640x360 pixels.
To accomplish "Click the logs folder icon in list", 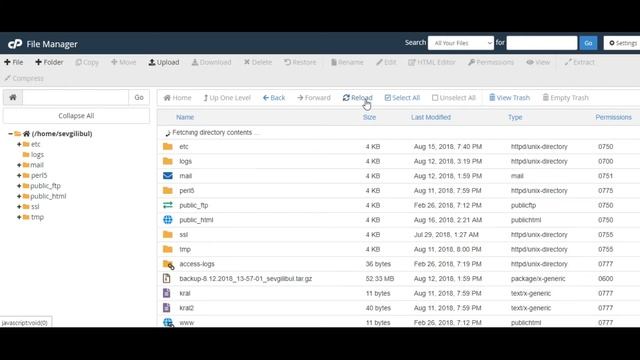I will pyautogui.click(x=168, y=161).
